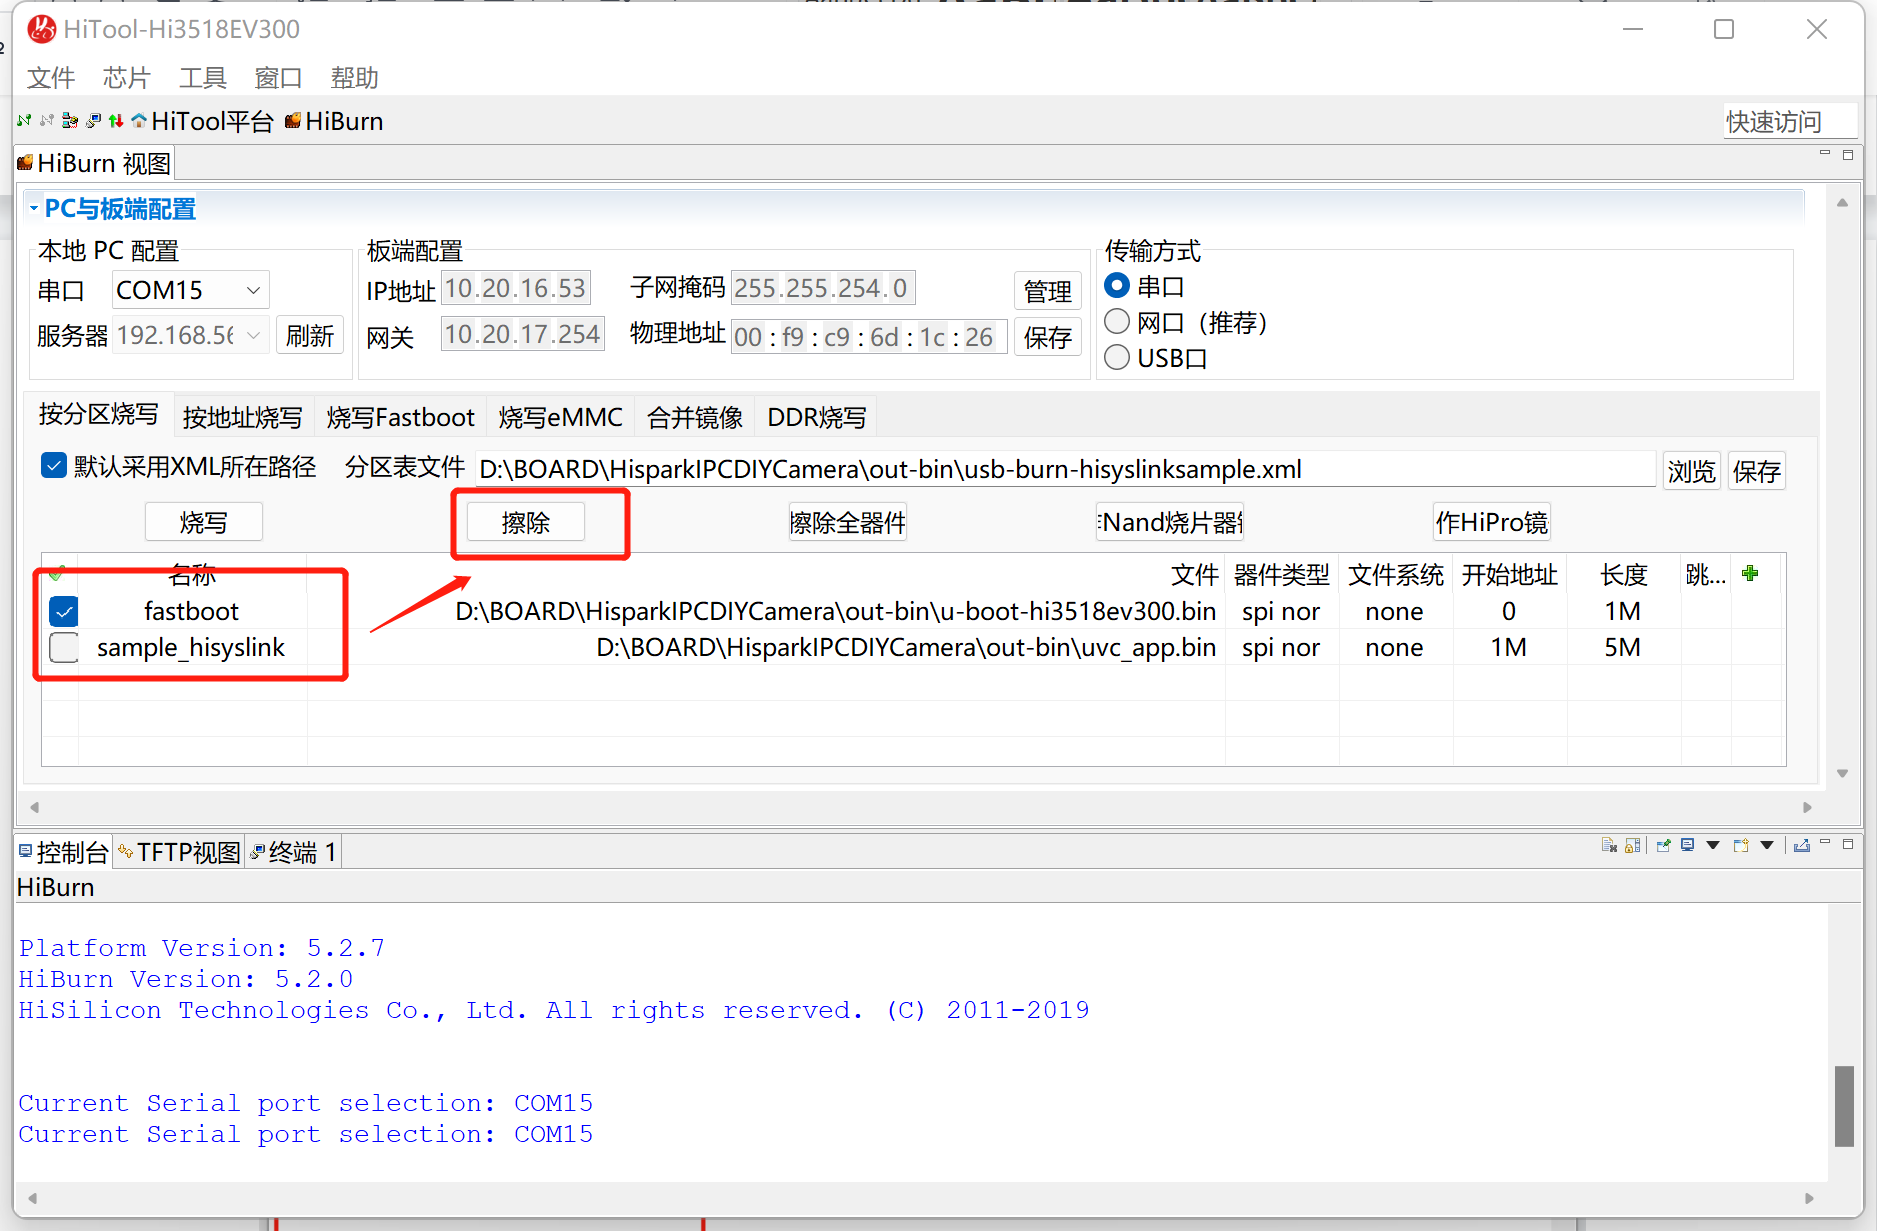Screen dimensions: 1877x1231
Task: Switch to the 烧写eMMC tab
Action: [x=561, y=417]
